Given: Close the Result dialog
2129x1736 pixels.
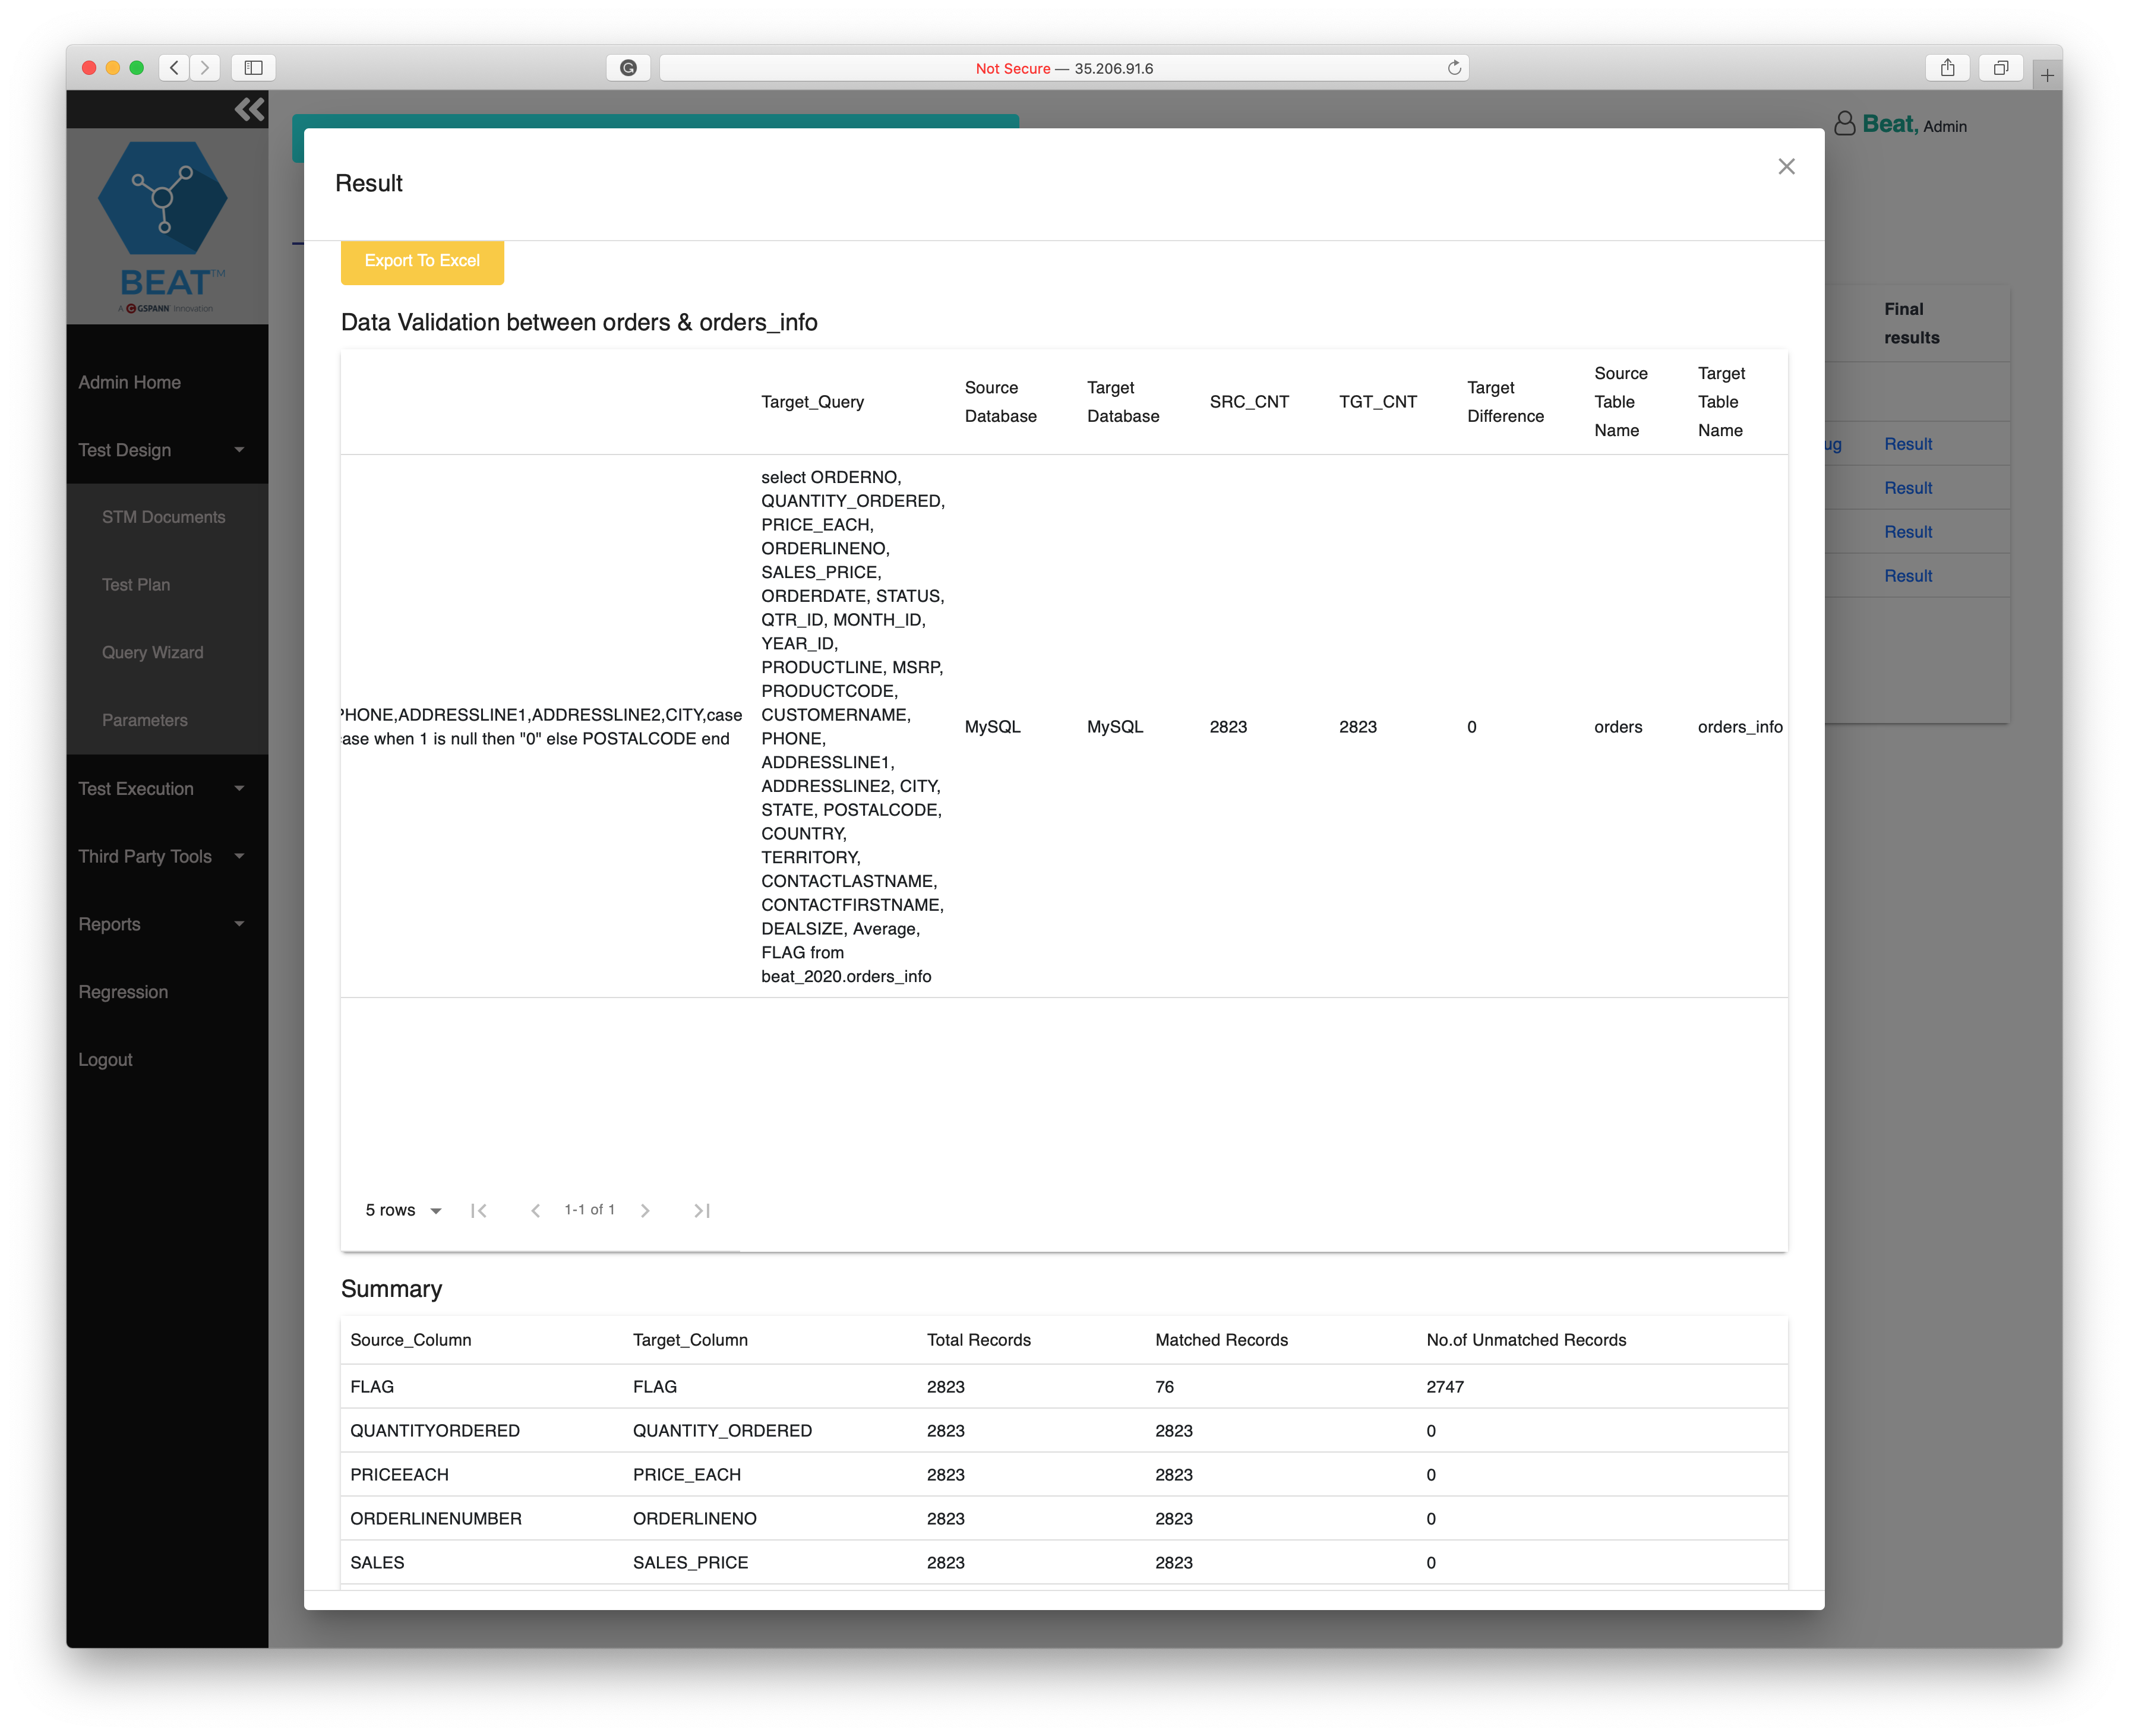Looking at the screenshot, I should [x=1786, y=167].
